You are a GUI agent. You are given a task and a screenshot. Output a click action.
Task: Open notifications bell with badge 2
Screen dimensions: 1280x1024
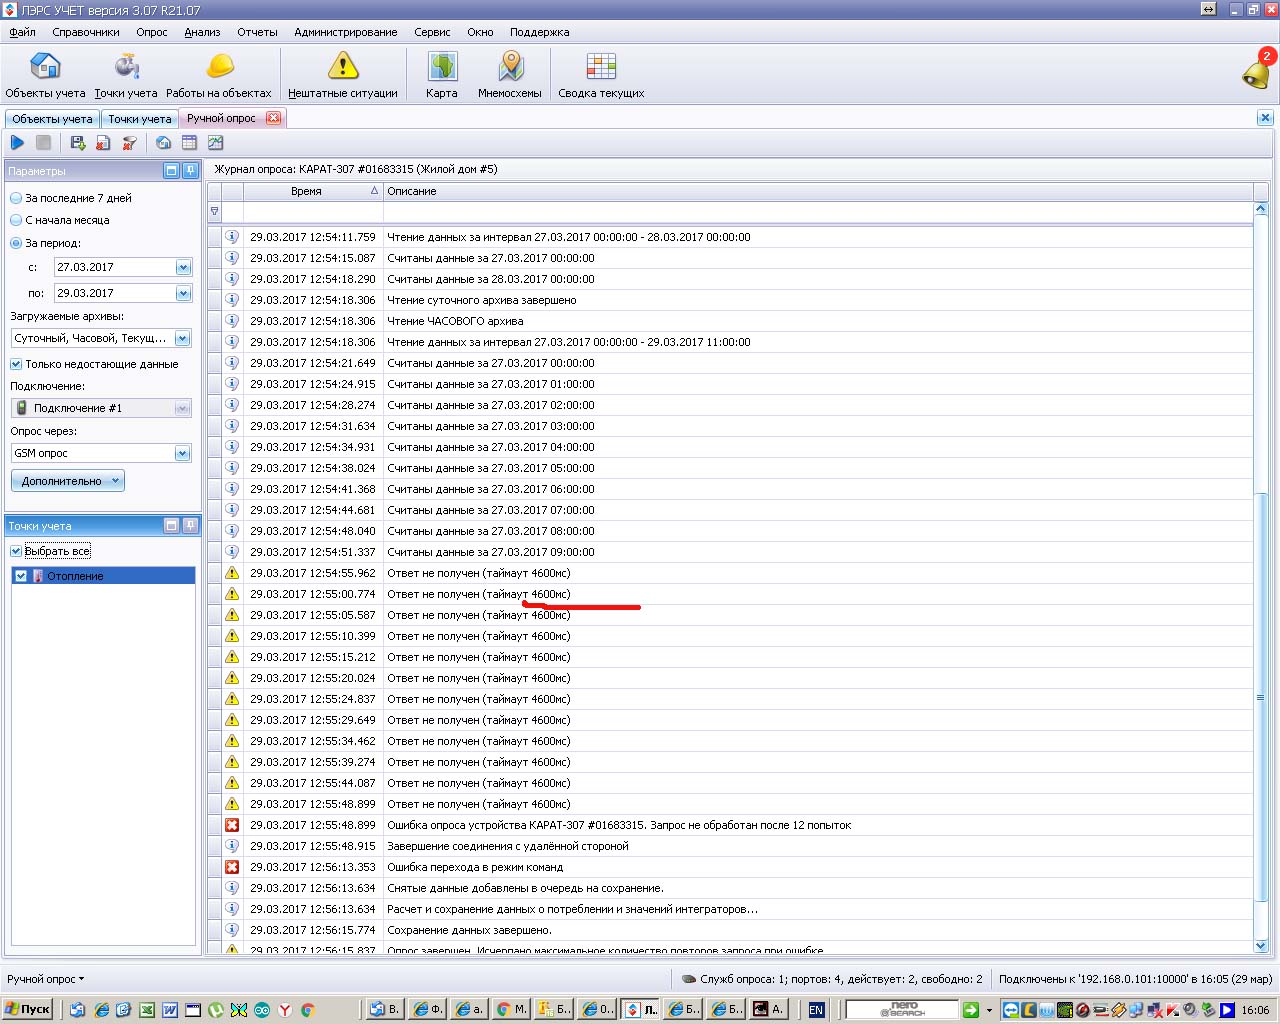(1257, 71)
